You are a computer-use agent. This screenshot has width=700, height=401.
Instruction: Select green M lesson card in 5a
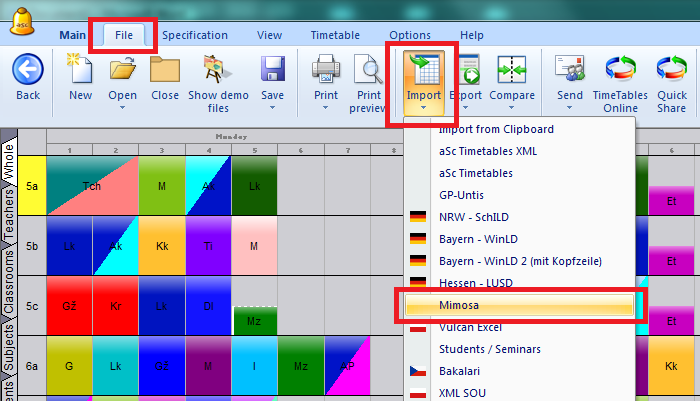162,186
